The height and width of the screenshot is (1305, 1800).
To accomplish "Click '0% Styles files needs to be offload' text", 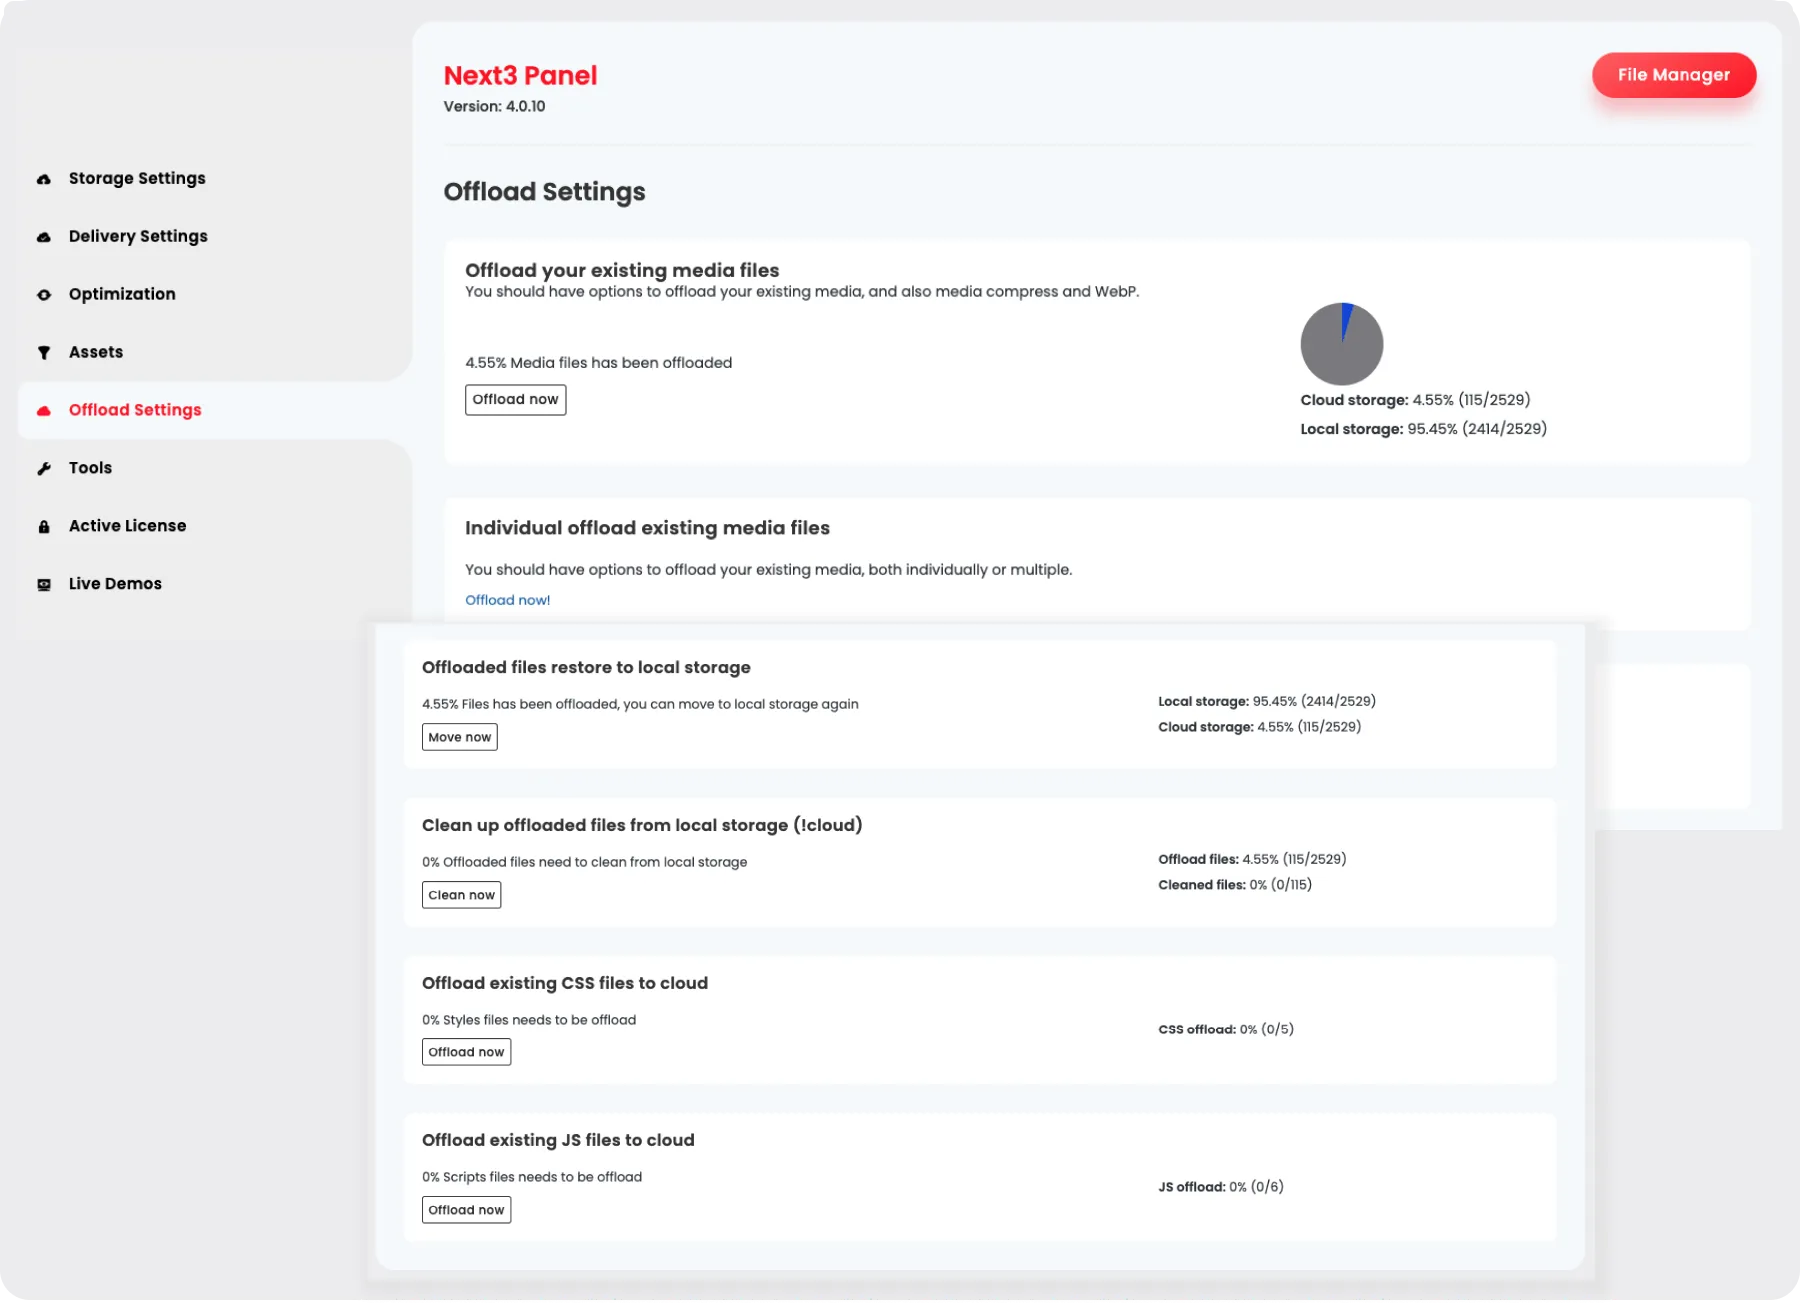I will 529,1020.
